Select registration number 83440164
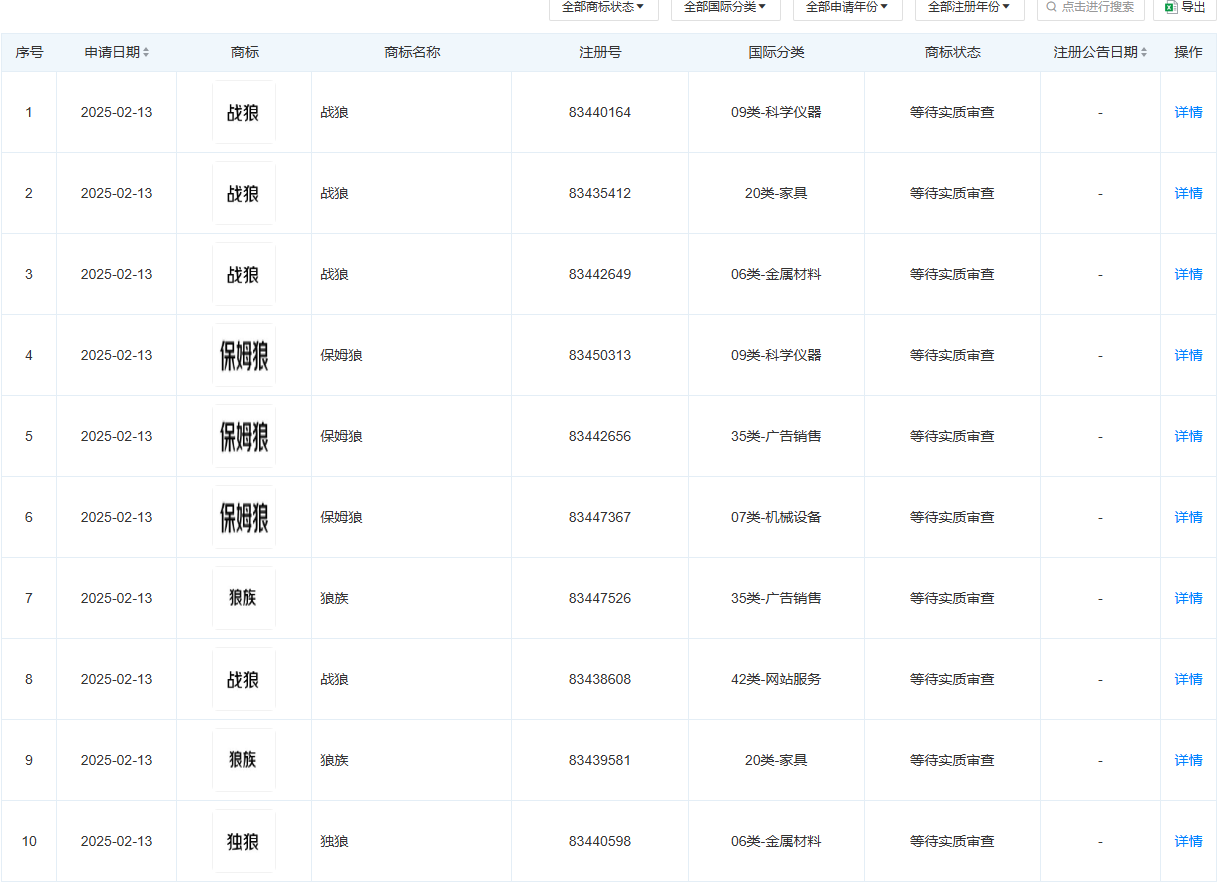 [x=600, y=112]
